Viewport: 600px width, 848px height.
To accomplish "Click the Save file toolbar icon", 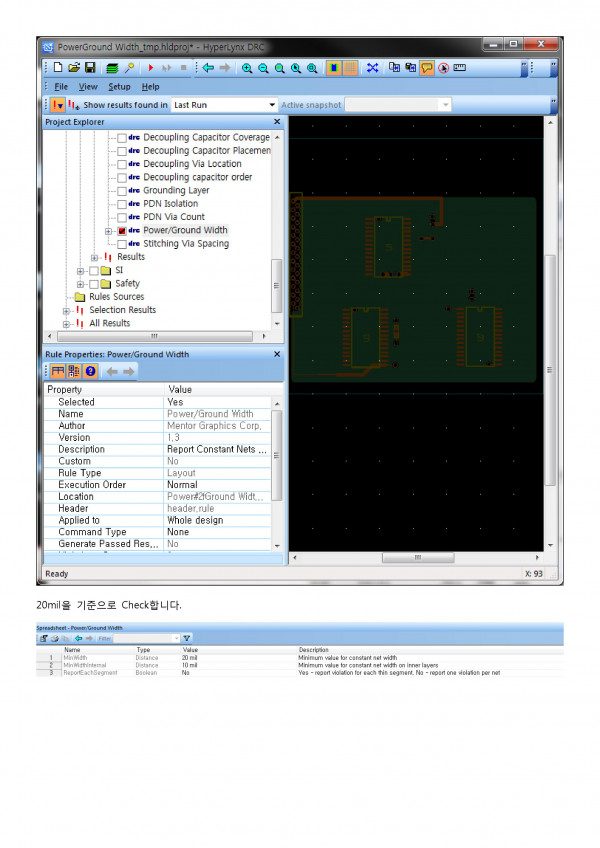I will click(x=90, y=68).
